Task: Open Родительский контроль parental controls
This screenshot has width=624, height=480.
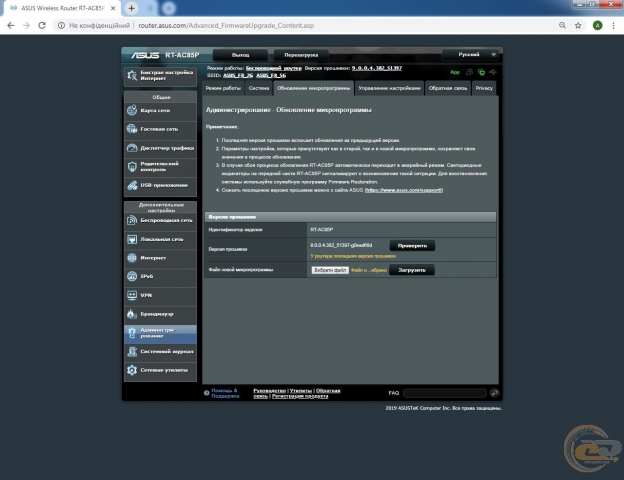Action: [x=160, y=167]
